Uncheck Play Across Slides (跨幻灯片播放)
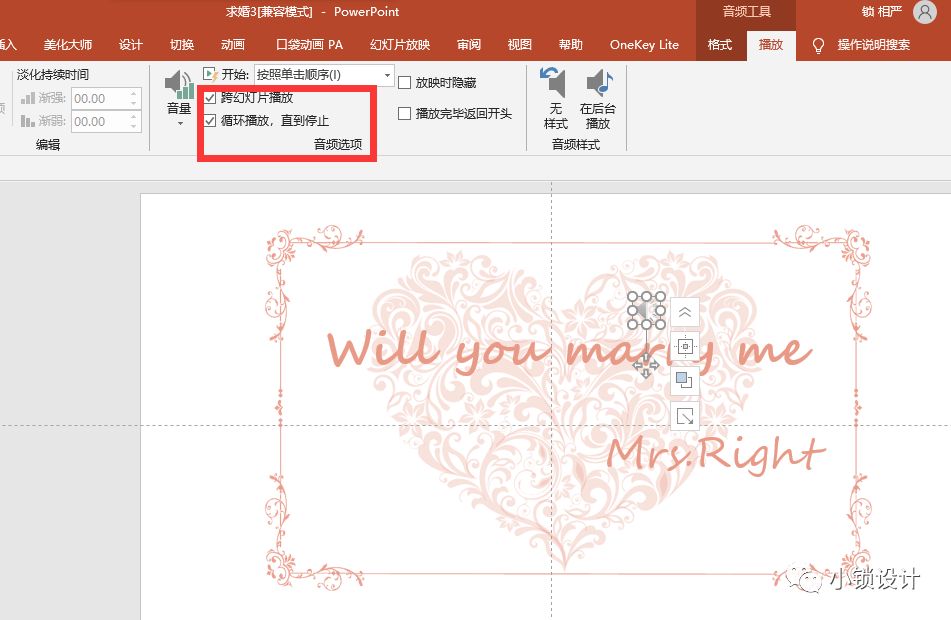Screen dimensions: 951x620 (210, 98)
